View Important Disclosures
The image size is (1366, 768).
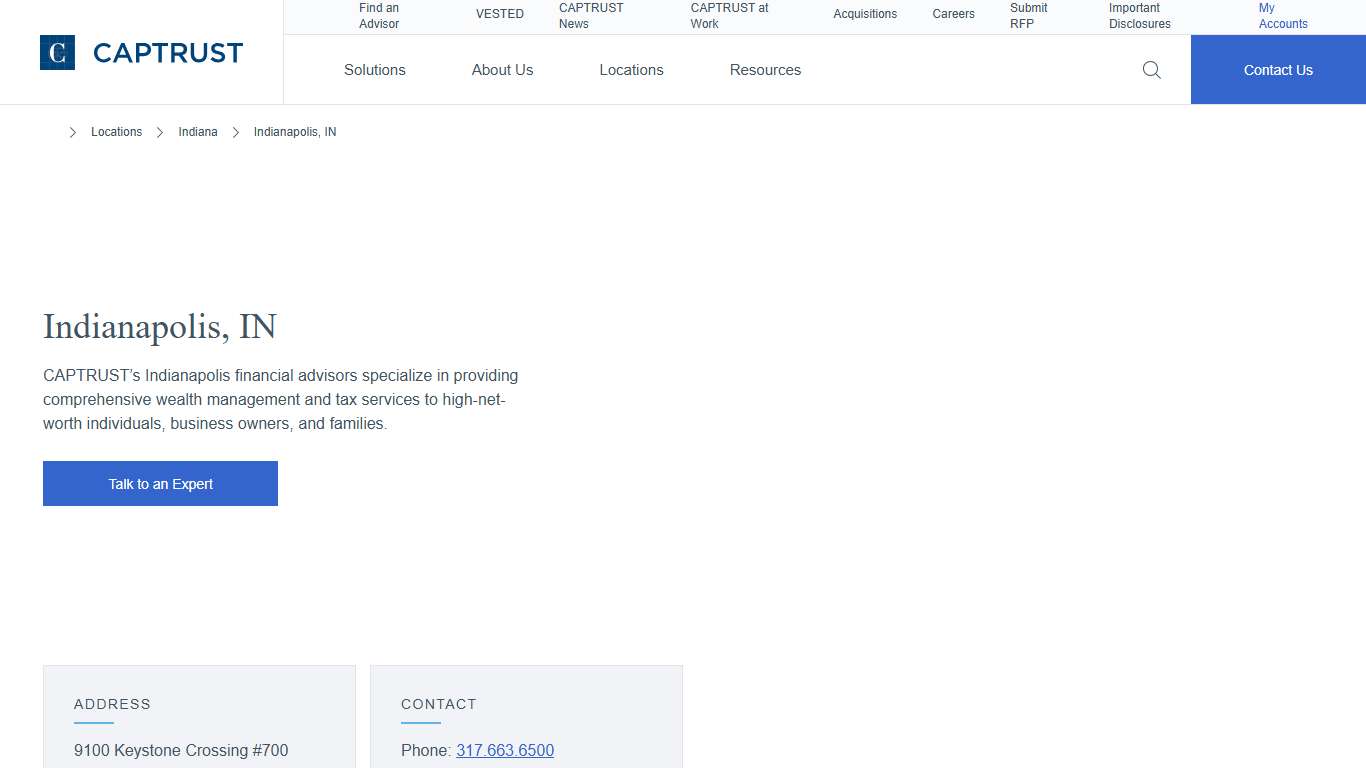[1139, 16]
